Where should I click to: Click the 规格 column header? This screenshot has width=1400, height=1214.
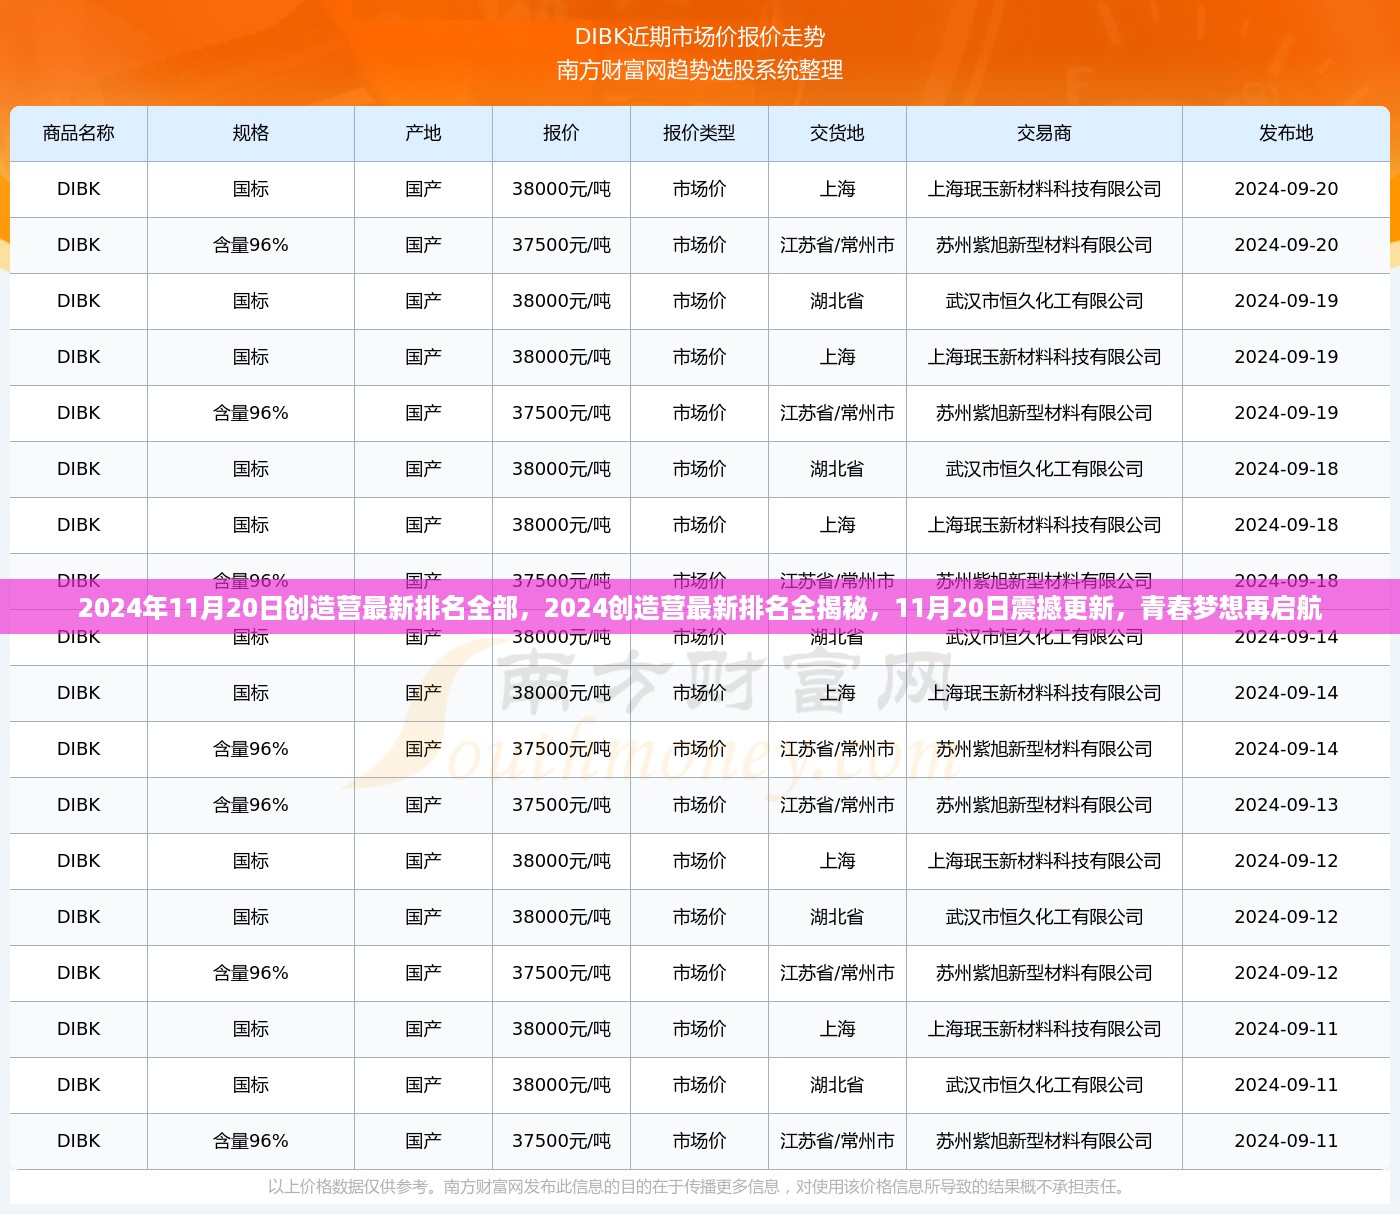point(251,133)
